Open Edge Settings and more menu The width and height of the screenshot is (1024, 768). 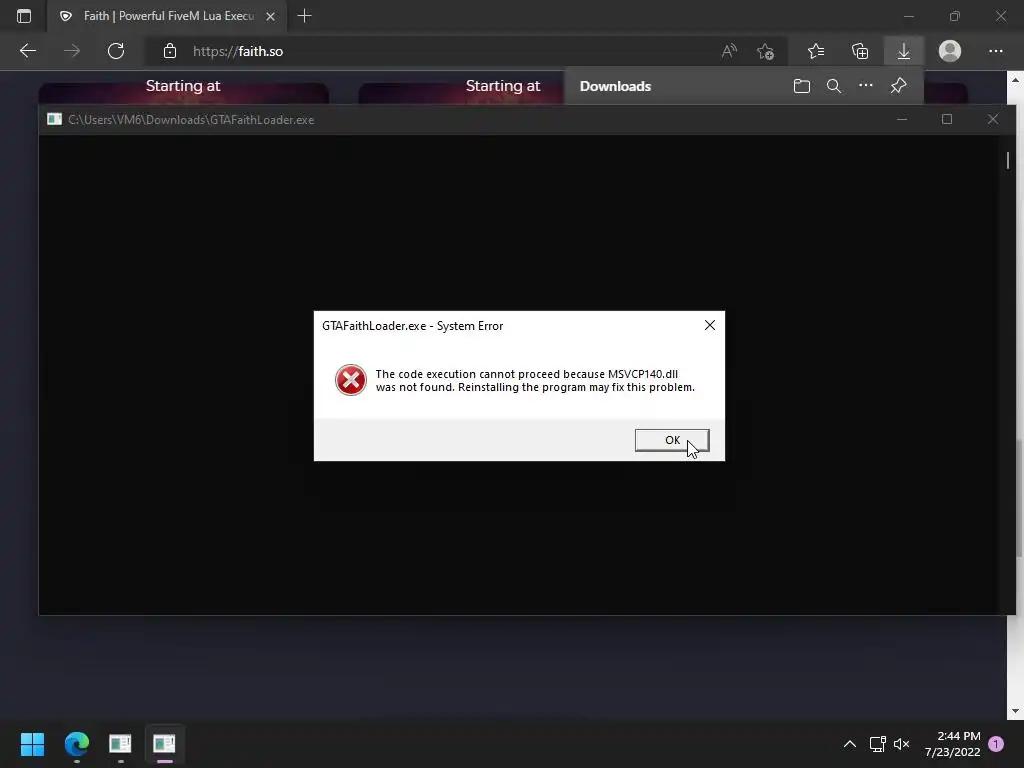click(x=995, y=51)
